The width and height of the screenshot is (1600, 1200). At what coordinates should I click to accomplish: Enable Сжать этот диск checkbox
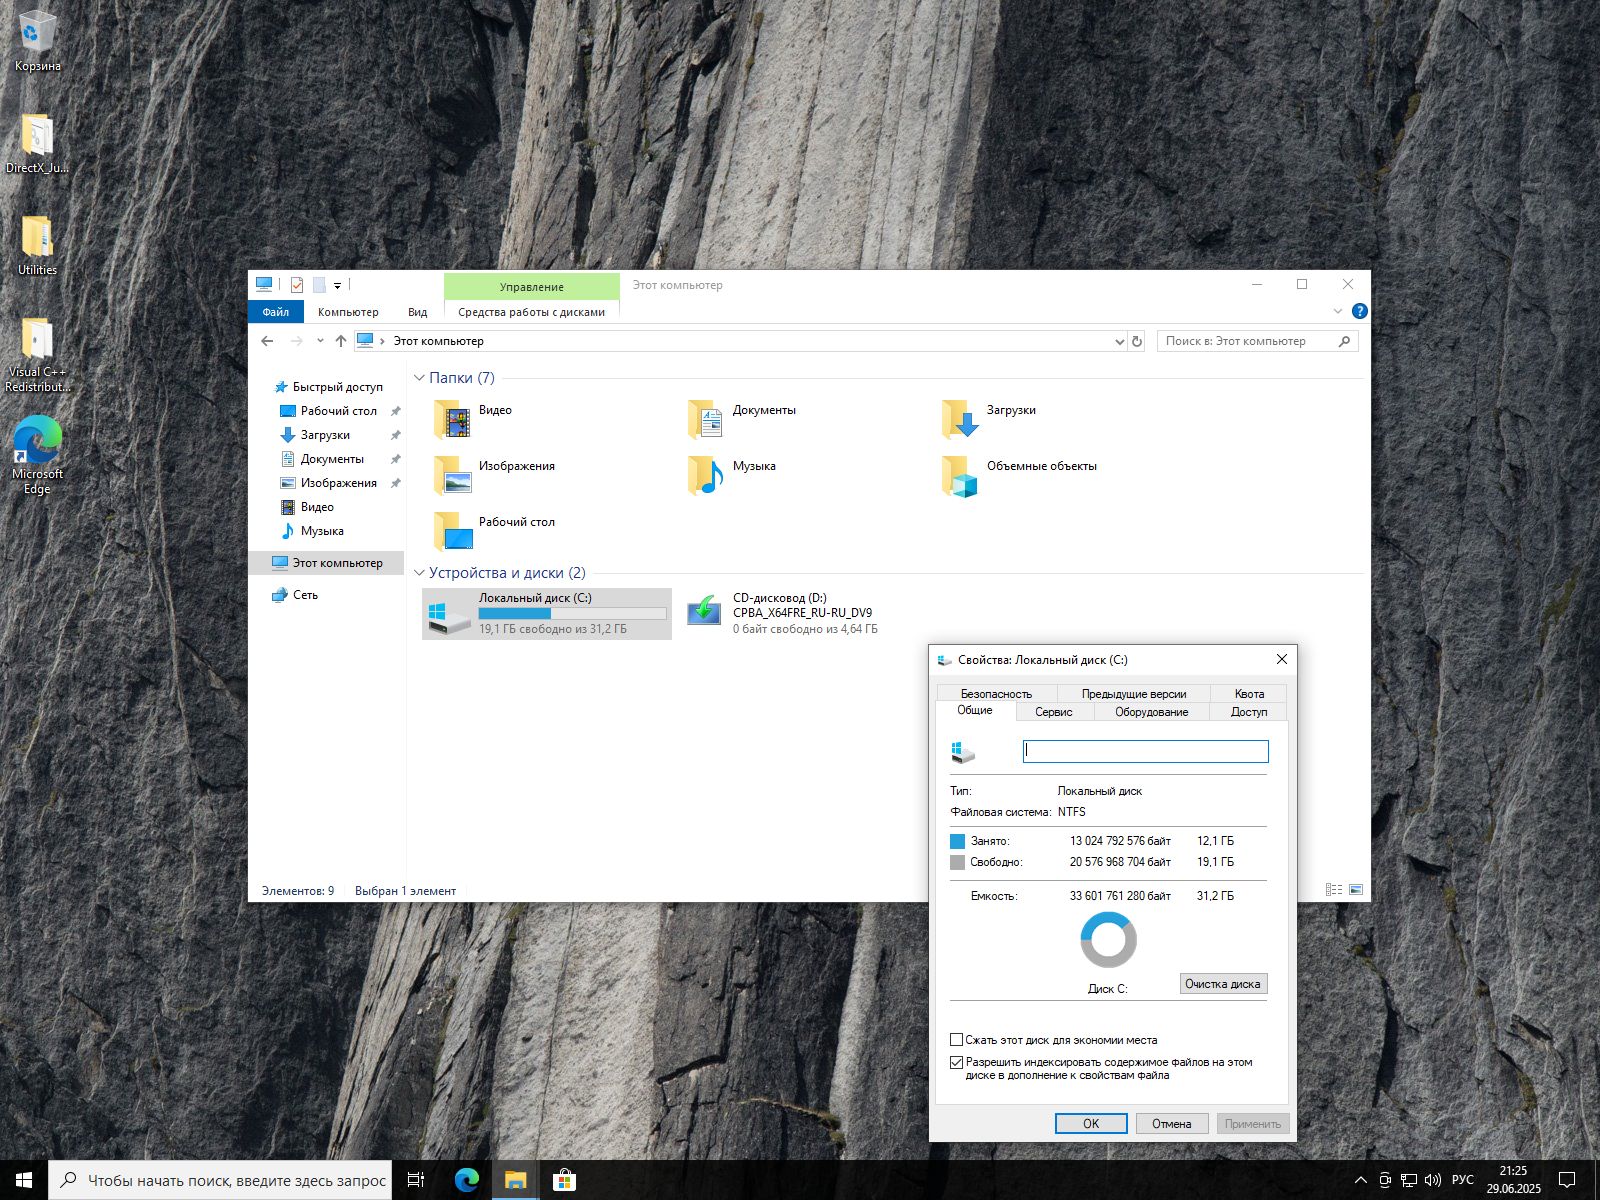pyautogui.click(x=957, y=1040)
